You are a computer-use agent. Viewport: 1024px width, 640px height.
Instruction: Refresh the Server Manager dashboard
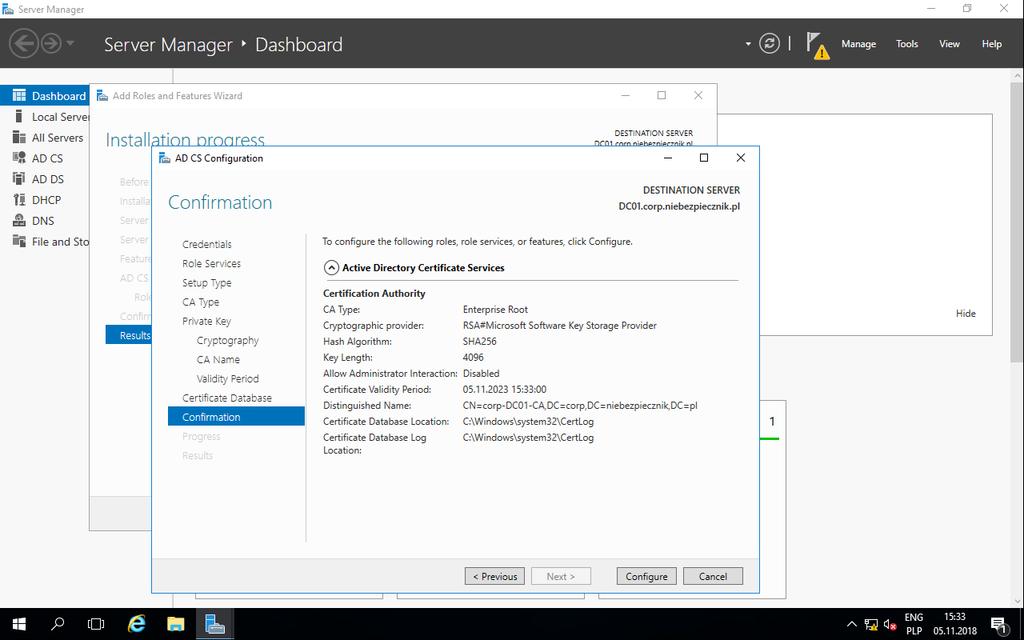coord(769,44)
